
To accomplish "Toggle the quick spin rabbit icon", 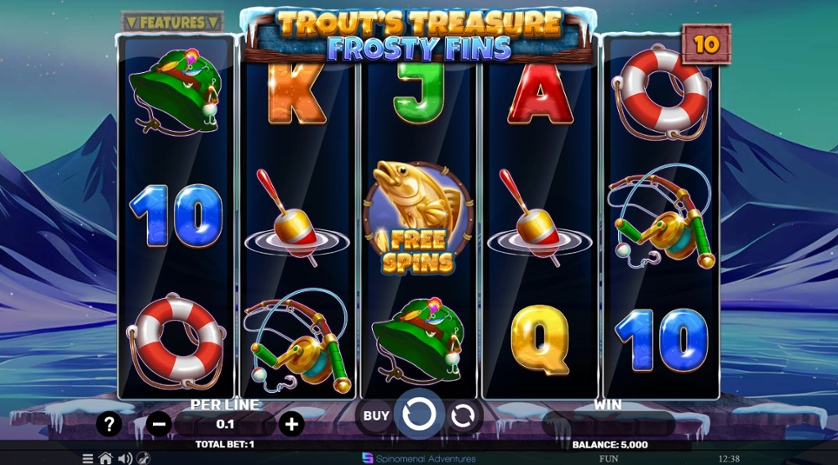I will (x=143, y=459).
